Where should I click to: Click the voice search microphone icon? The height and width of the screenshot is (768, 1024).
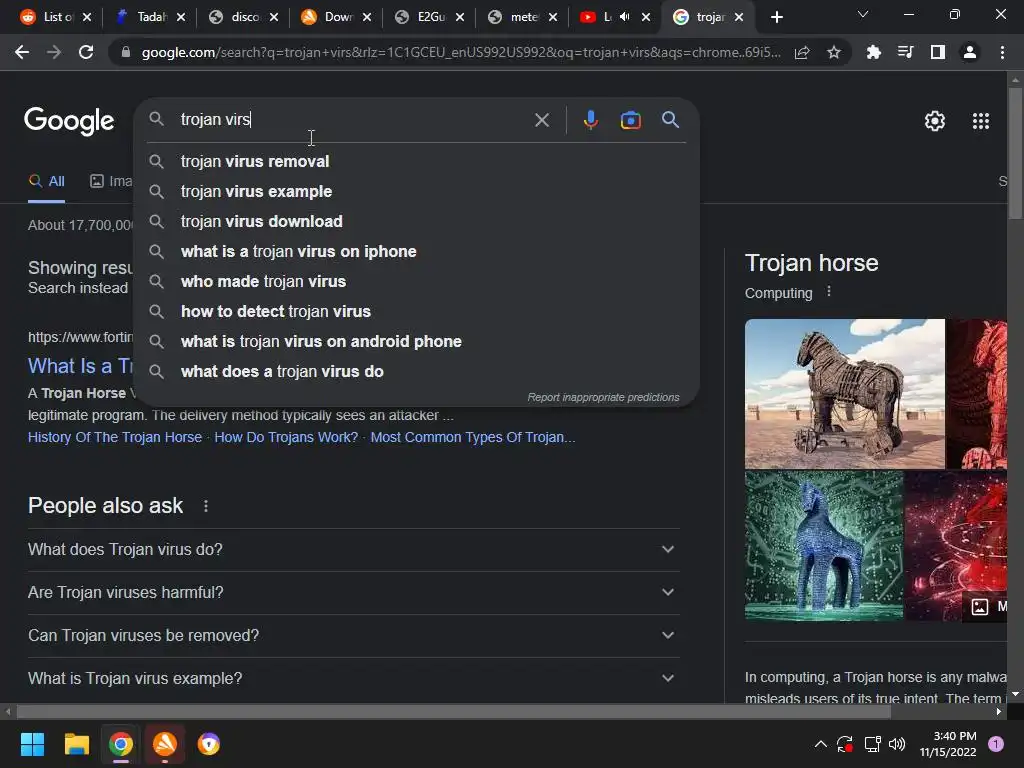590,120
